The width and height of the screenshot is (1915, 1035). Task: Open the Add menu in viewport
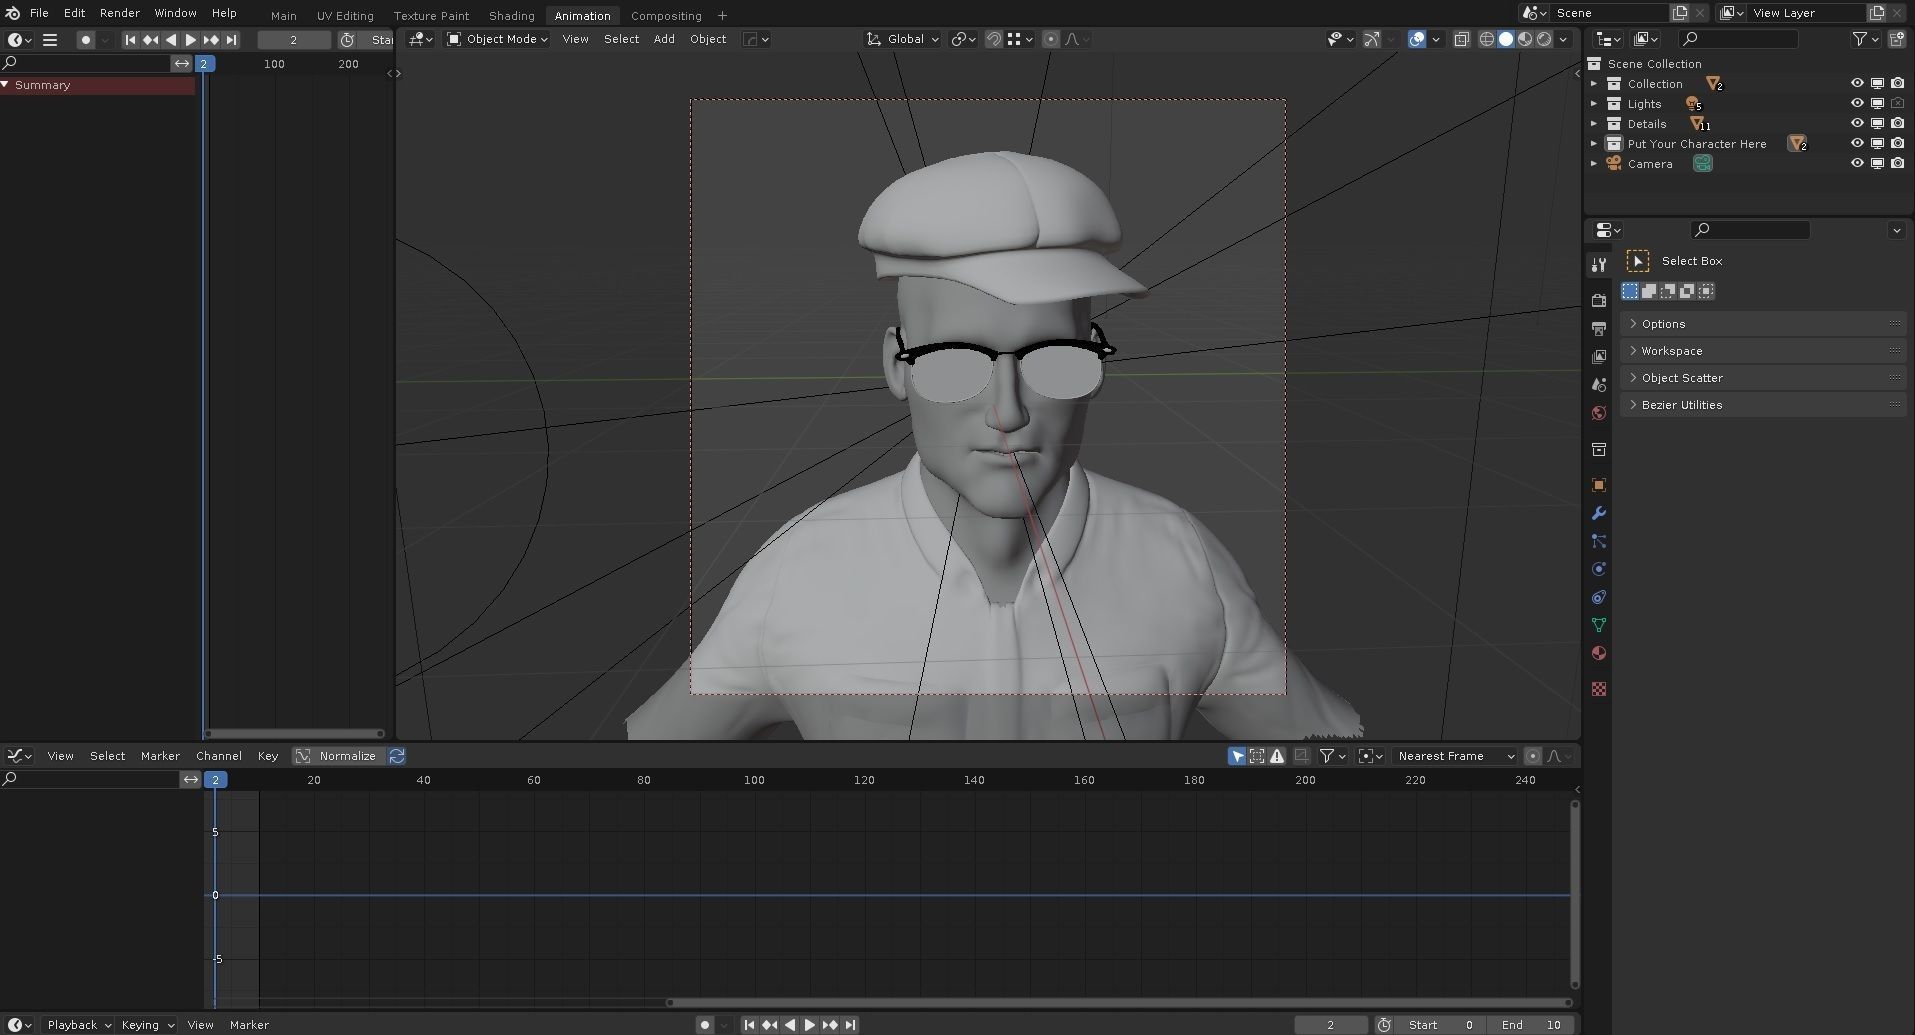tap(664, 39)
